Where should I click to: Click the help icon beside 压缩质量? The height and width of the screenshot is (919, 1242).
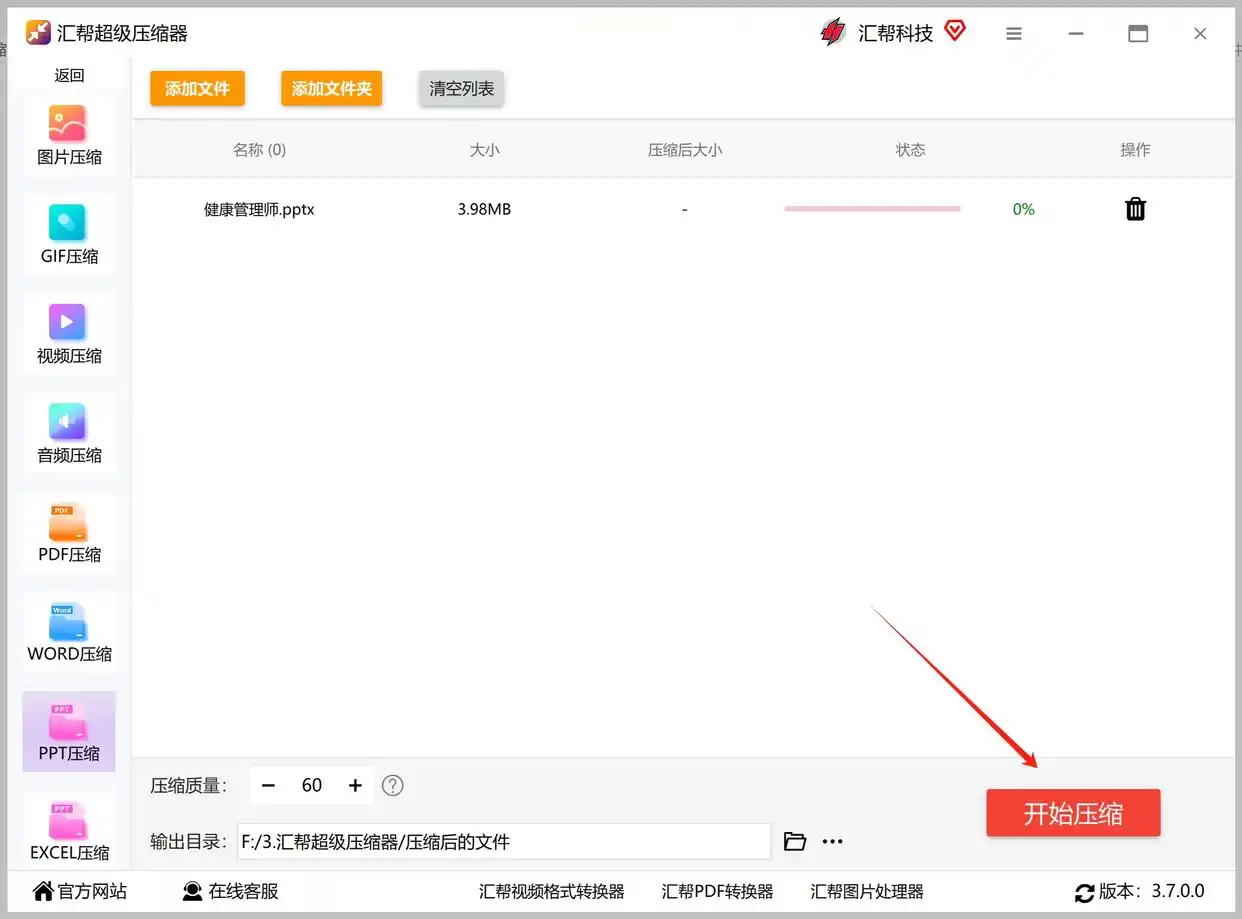coord(393,785)
